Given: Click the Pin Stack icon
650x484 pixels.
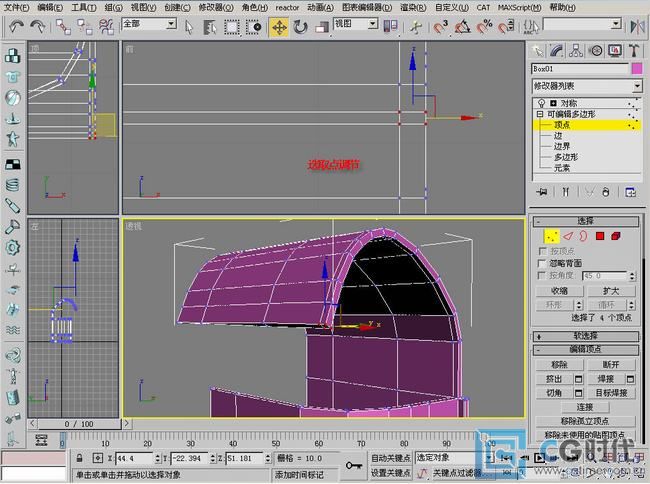Looking at the screenshot, I should pyautogui.click(x=541, y=192).
